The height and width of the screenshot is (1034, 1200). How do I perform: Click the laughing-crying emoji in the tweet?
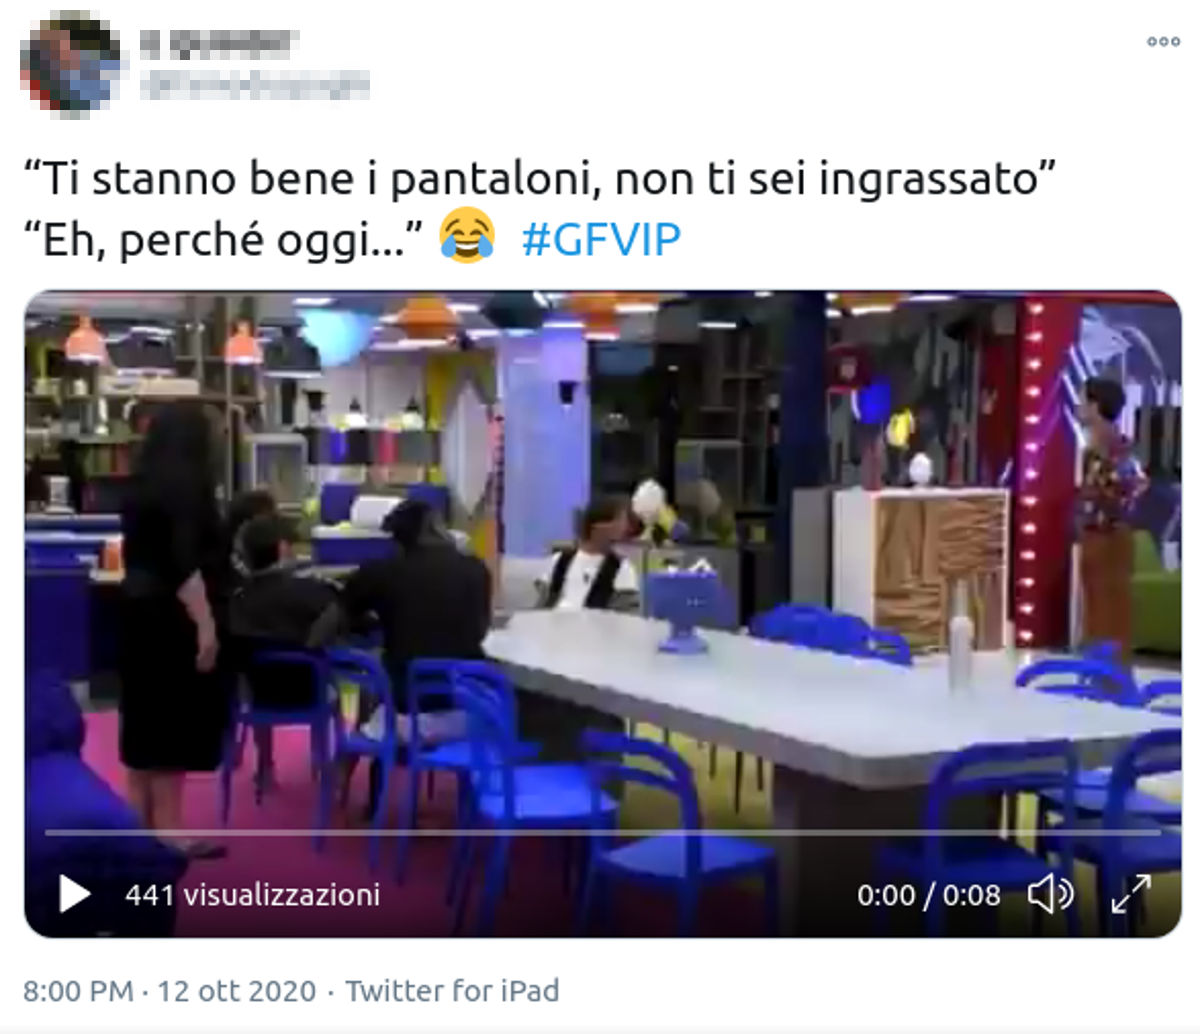point(468,236)
